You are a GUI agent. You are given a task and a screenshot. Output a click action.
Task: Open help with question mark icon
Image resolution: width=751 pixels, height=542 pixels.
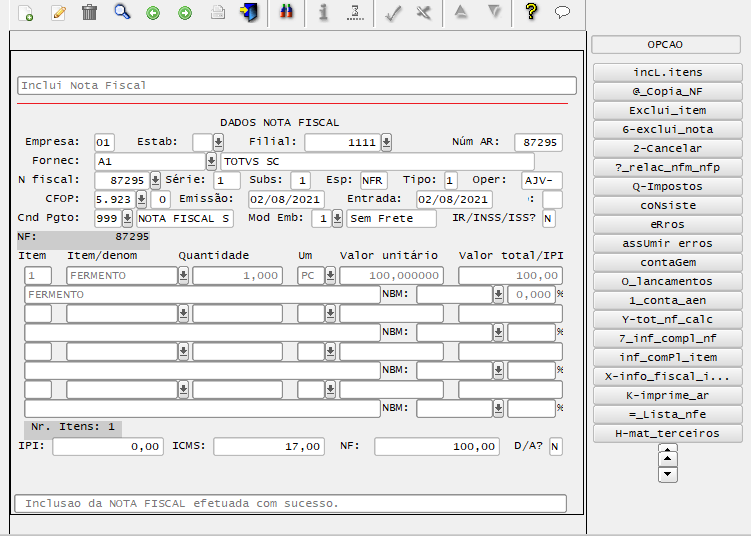(x=531, y=11)
